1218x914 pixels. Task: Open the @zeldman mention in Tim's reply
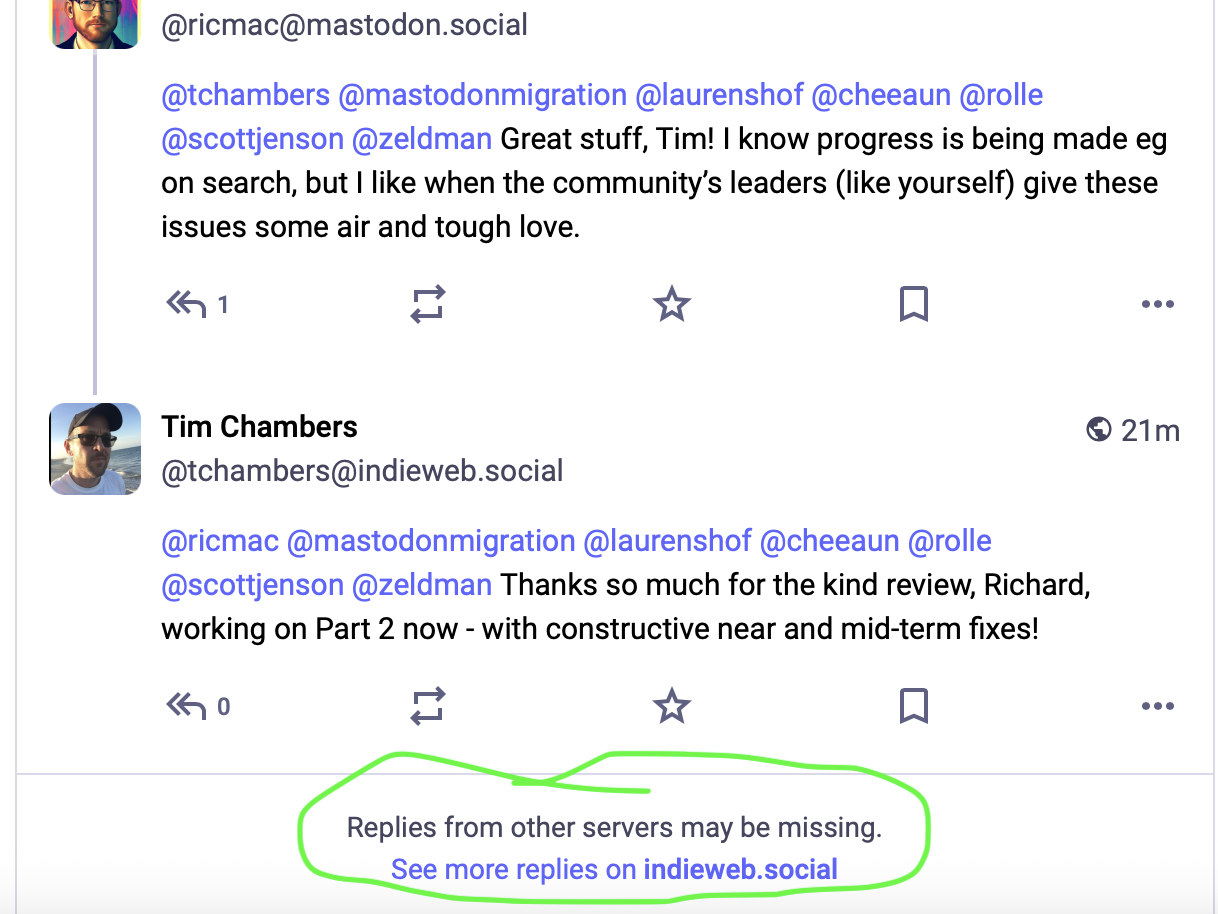click(421, 585)
